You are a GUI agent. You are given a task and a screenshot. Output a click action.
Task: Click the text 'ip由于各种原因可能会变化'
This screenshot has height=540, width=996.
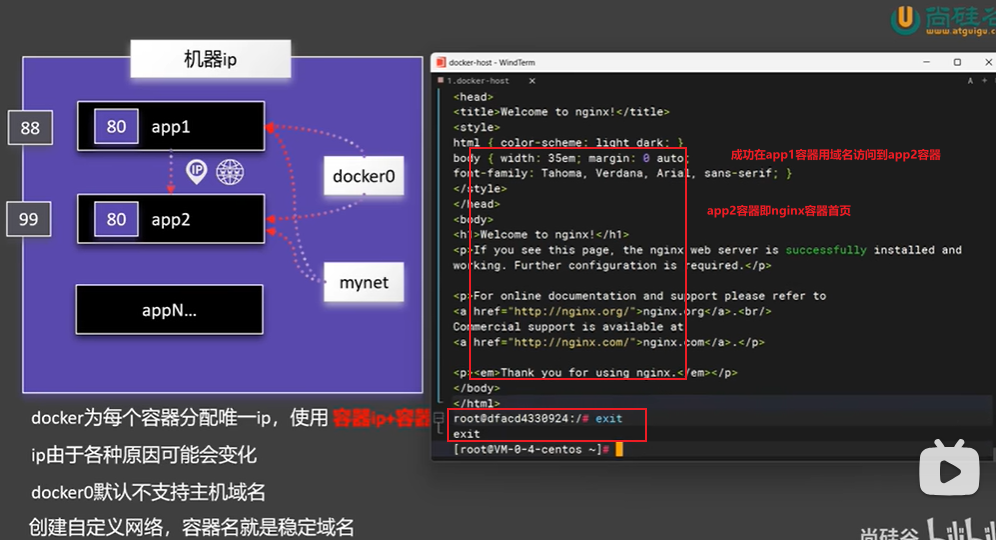[144, 455]
